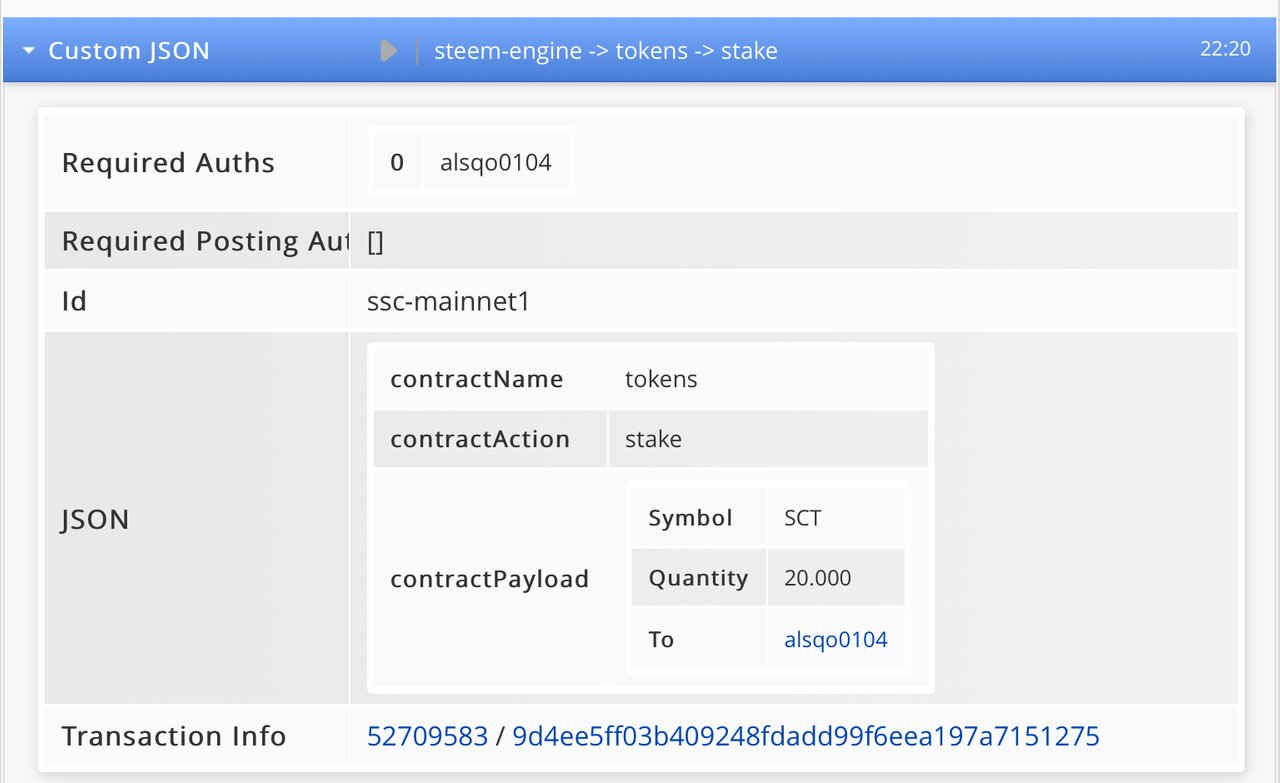Click the index 0 cell in Required Auths
The height and width of the screenshot is (783, 1280).
(x=397, y=162)
